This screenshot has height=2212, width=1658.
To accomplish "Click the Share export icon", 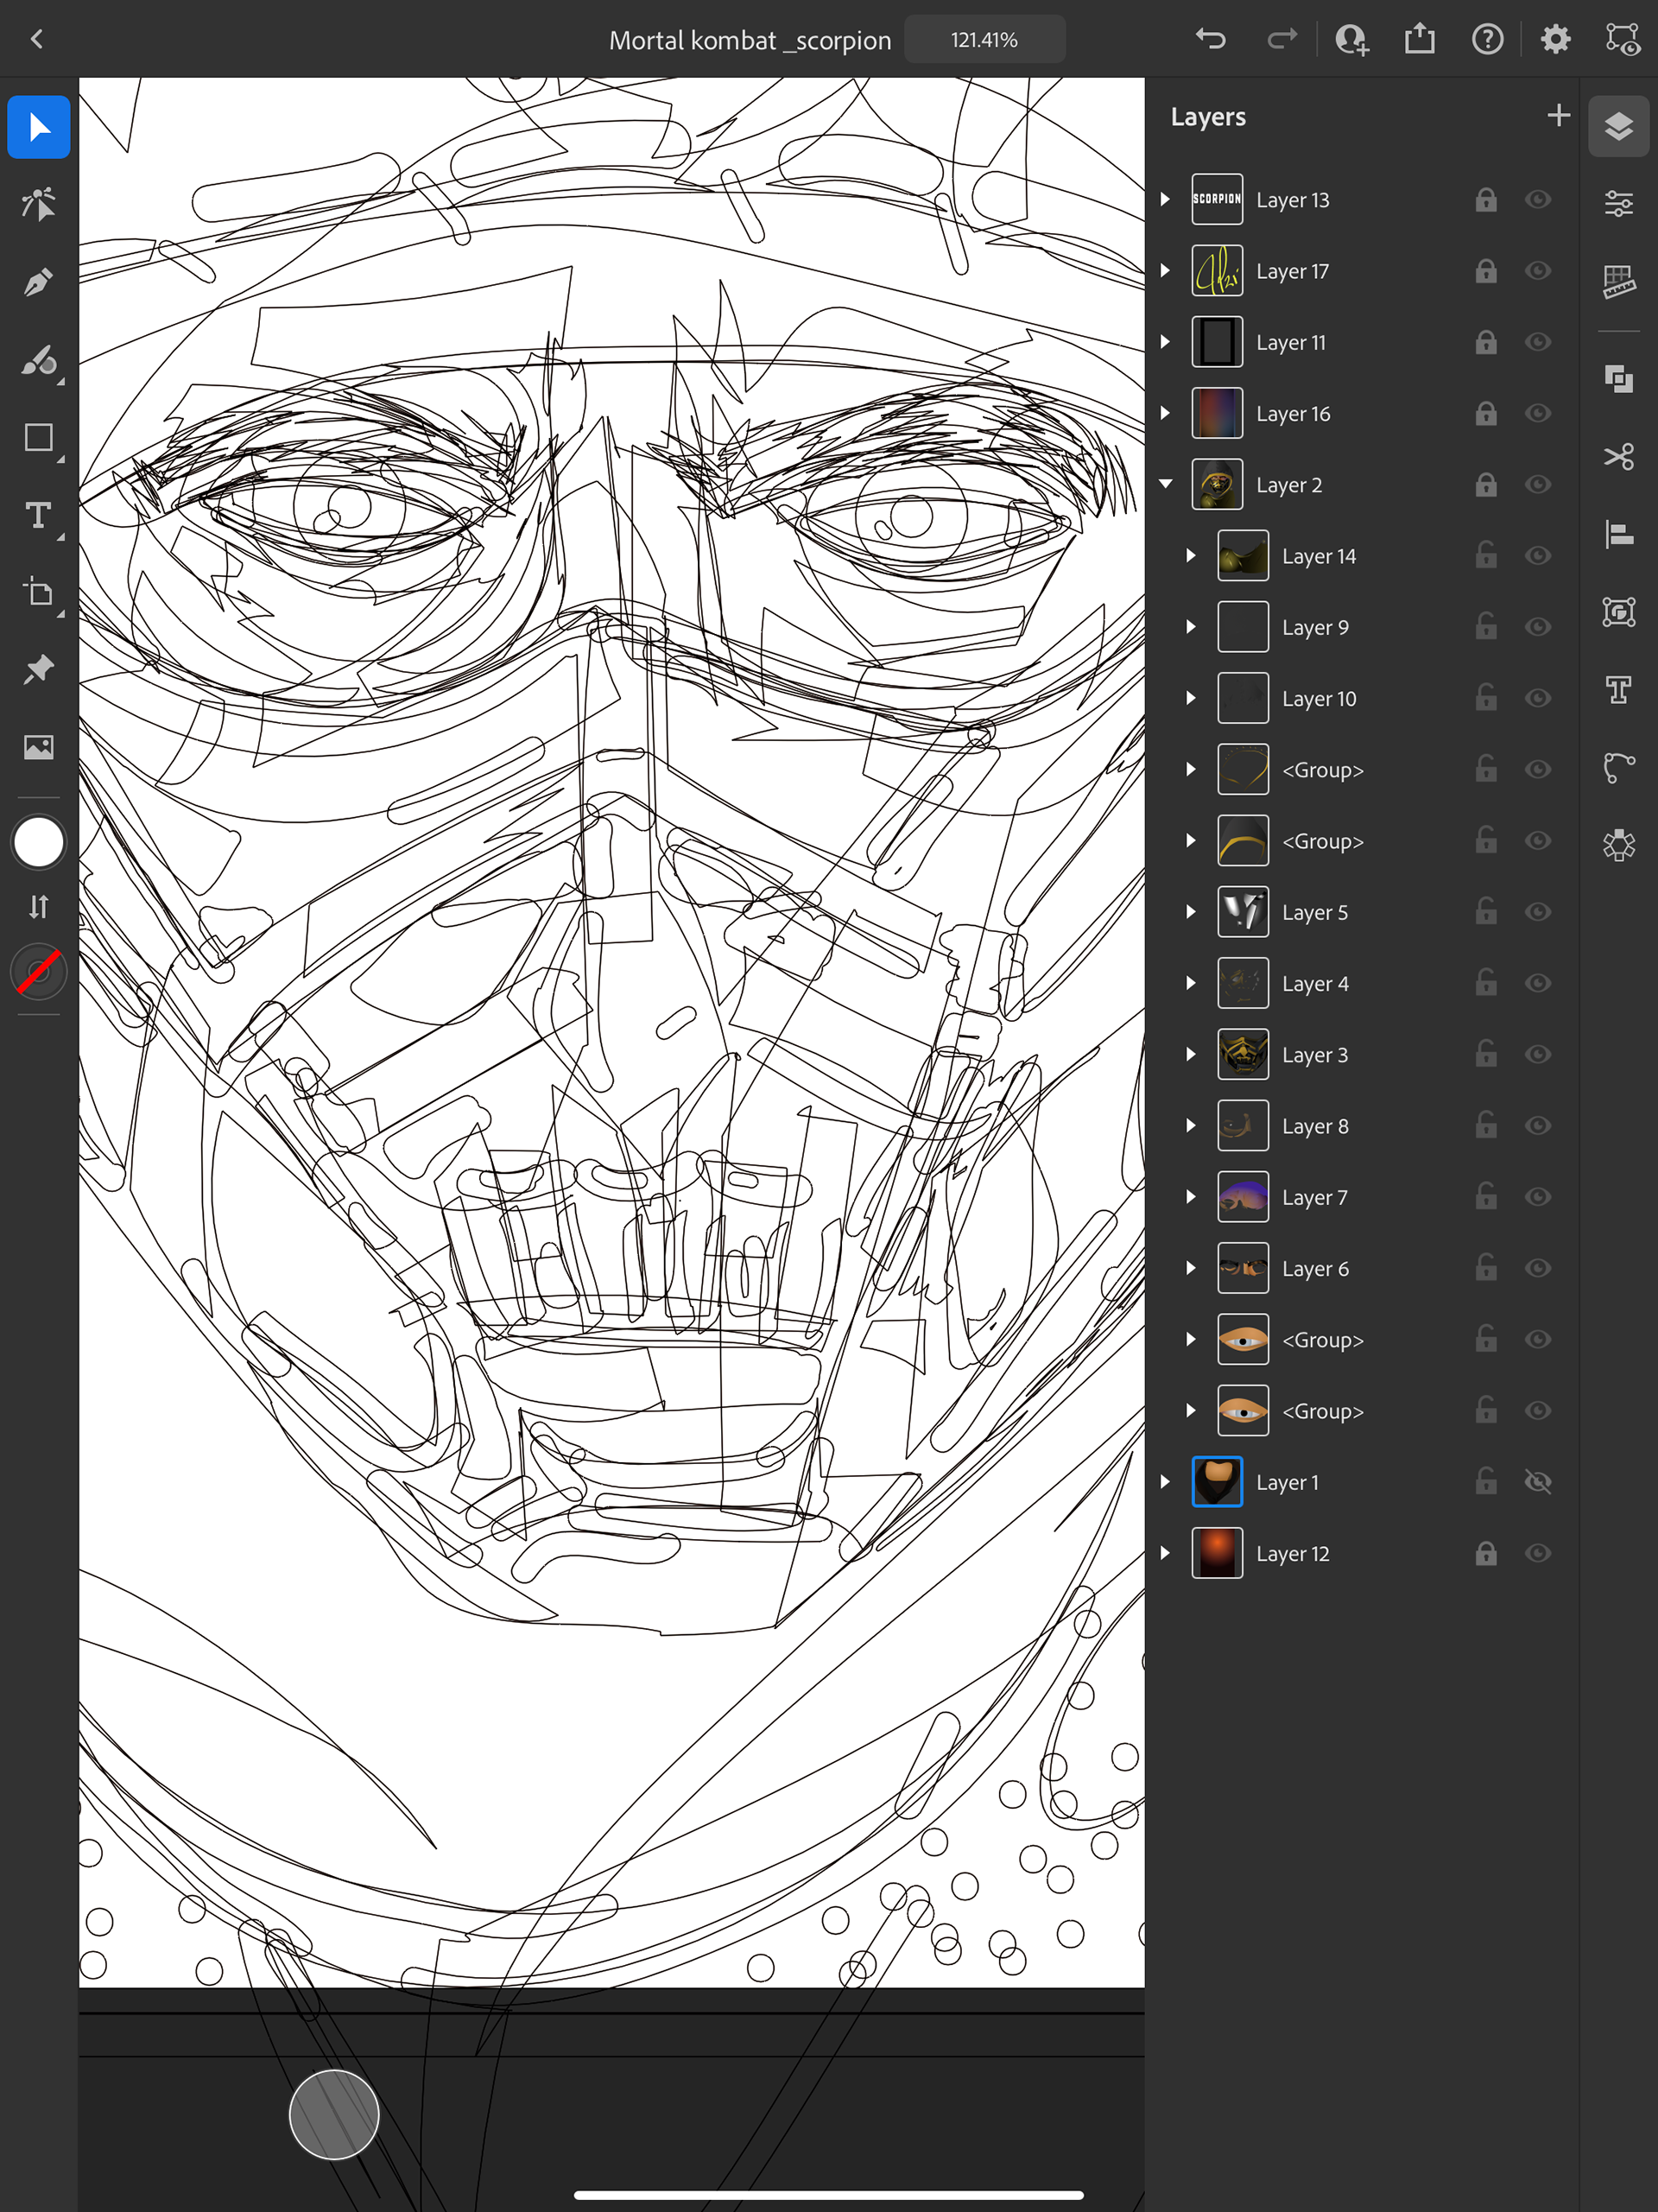I will click(1419, 39).
